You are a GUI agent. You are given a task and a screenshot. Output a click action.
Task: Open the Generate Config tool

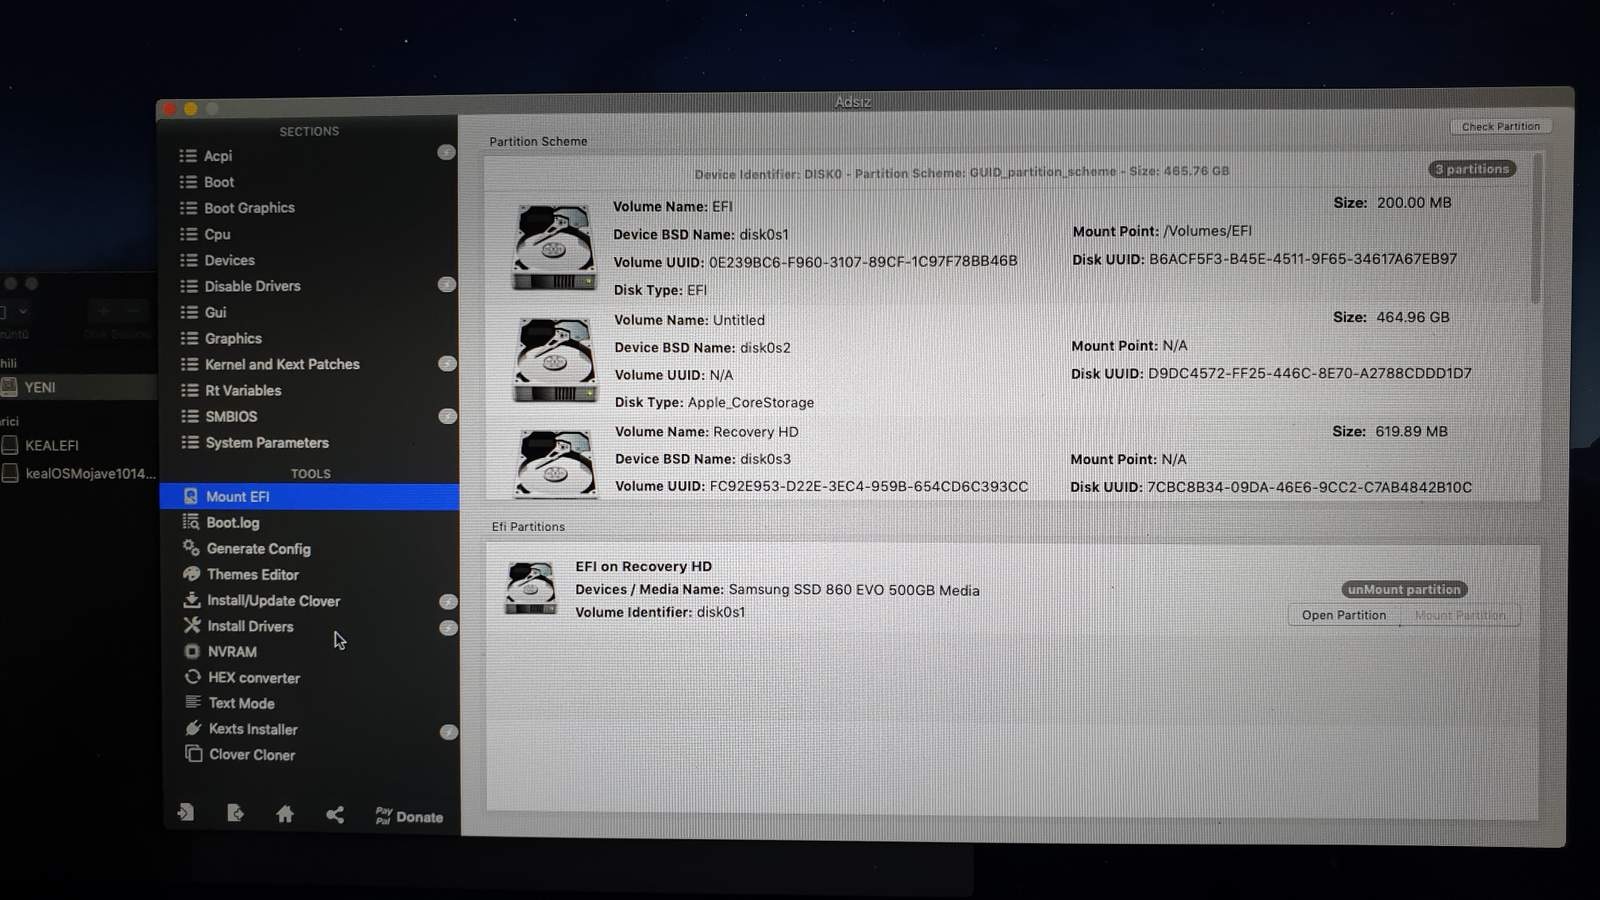pyautogui.click(x=258, y=549)
